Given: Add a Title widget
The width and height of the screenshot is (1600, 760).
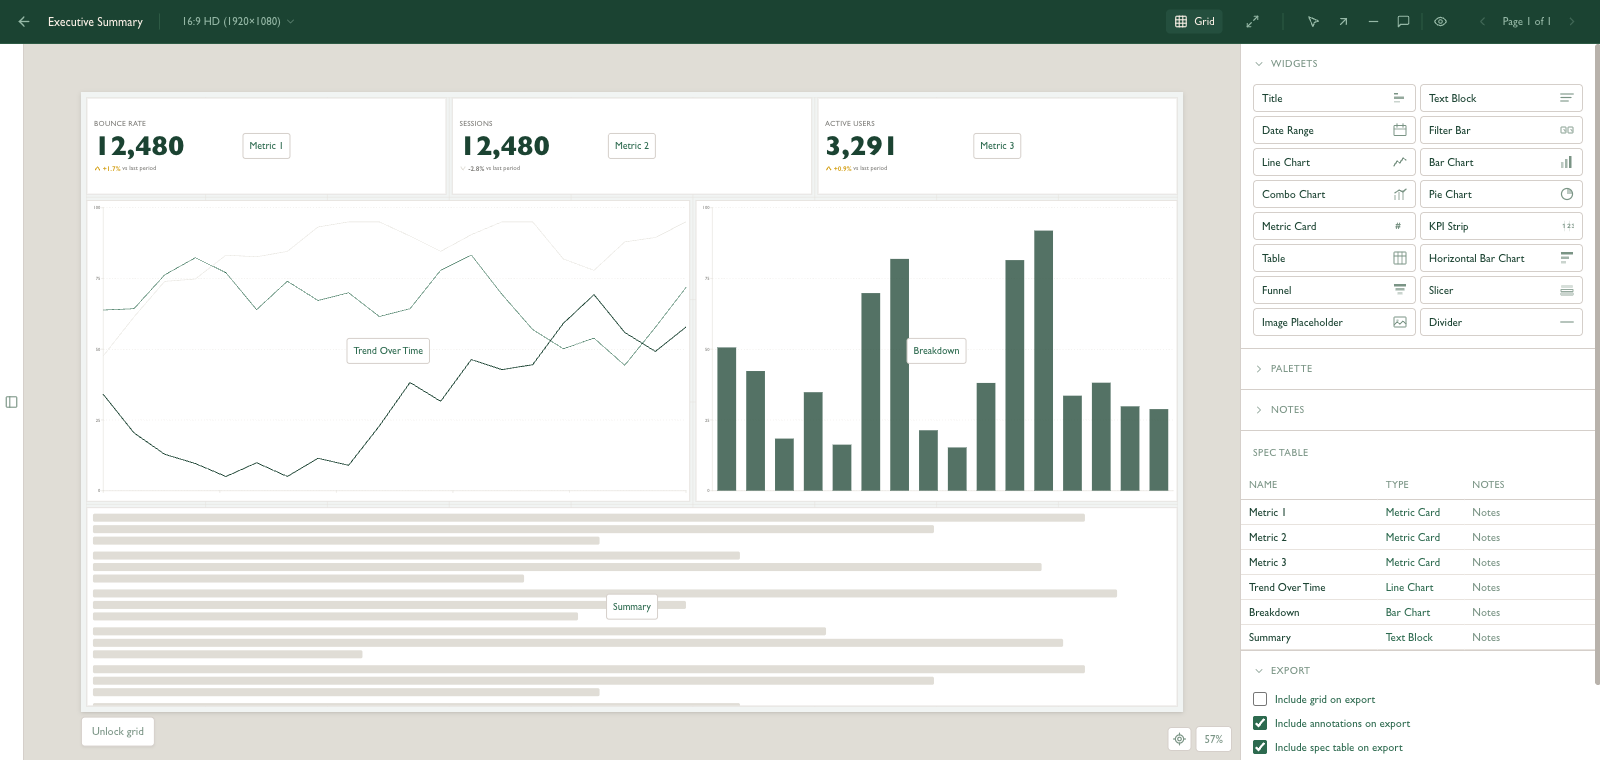Looking at the screenshot, I should (1334, 98).
